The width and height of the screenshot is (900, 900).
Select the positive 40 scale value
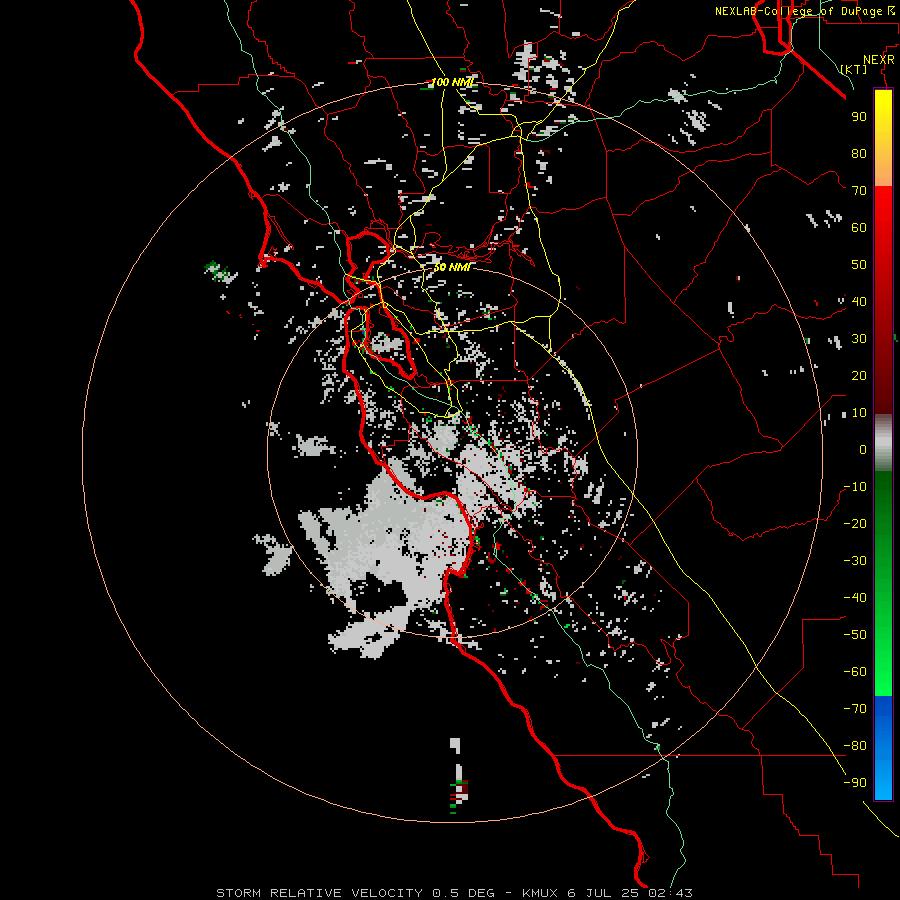click(859, 301)
